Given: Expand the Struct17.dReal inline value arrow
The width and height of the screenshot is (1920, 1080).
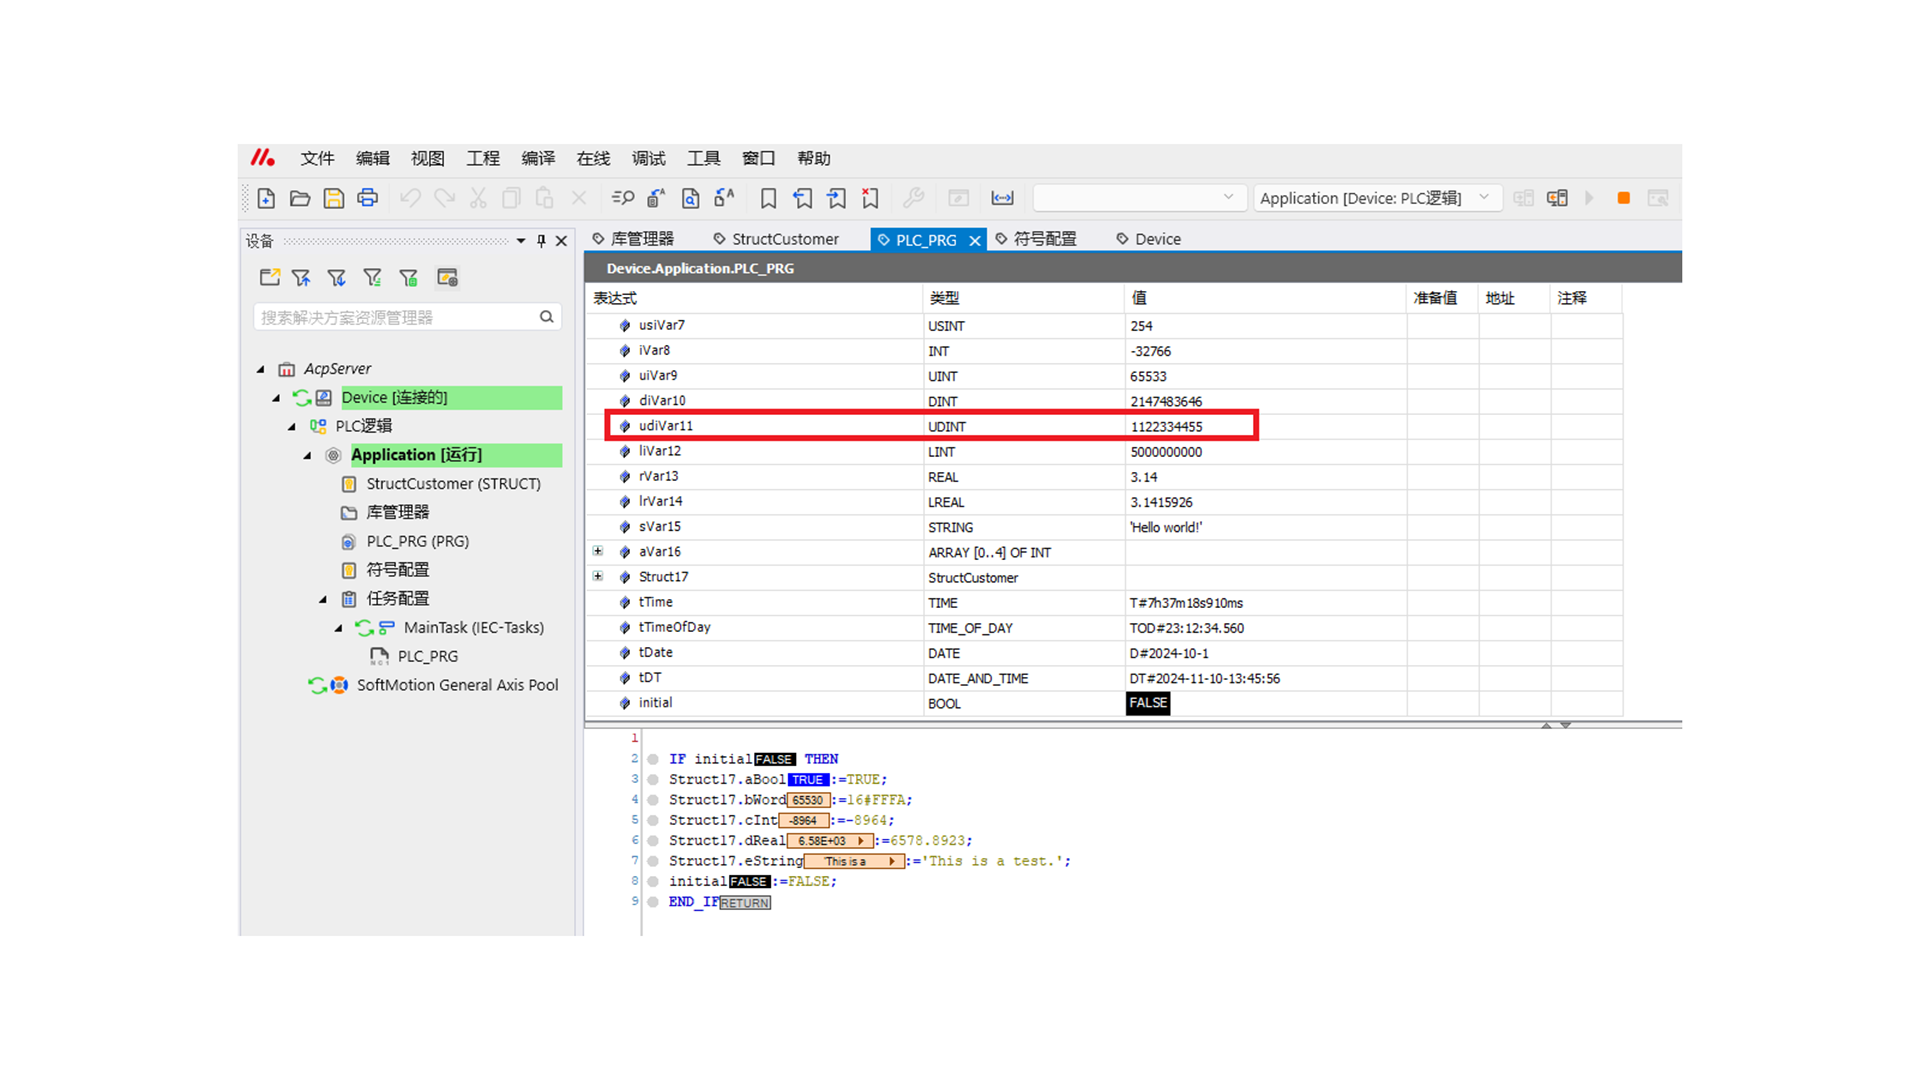Looking at the screenshot, I should pos(861,841).
